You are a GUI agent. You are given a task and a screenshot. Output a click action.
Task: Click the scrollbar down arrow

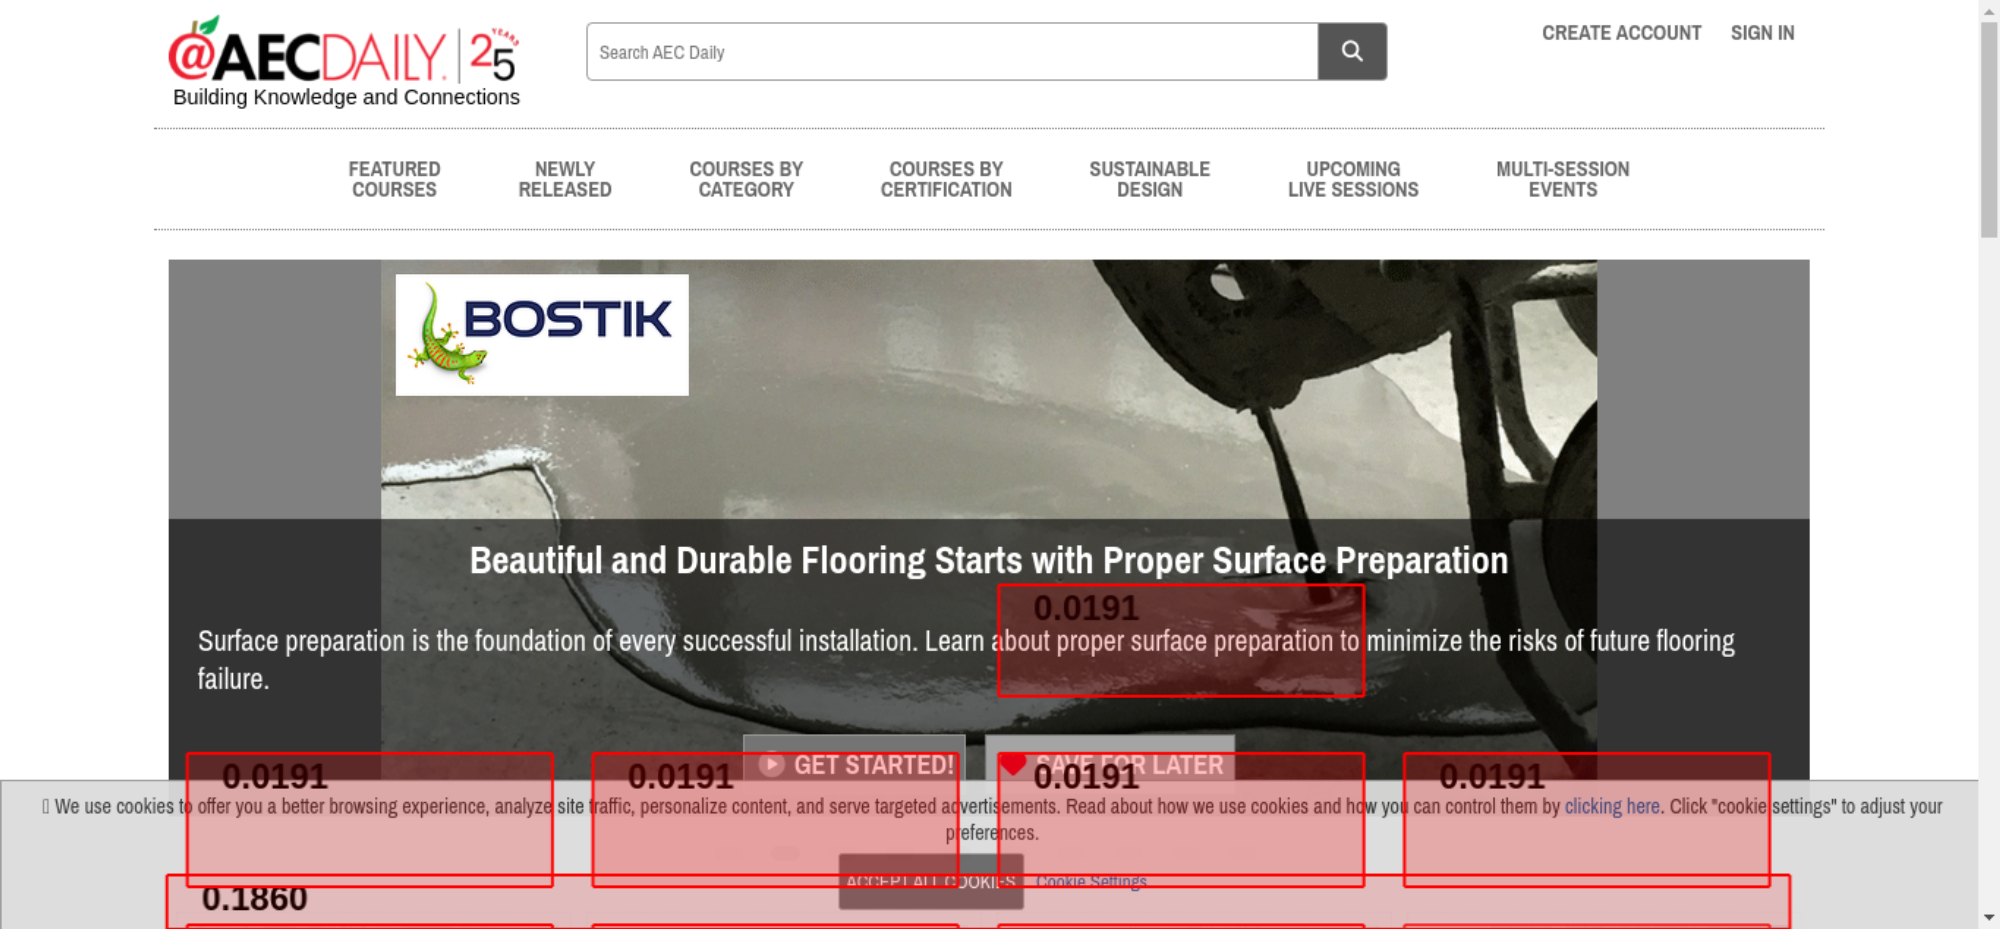[1989, 917]
